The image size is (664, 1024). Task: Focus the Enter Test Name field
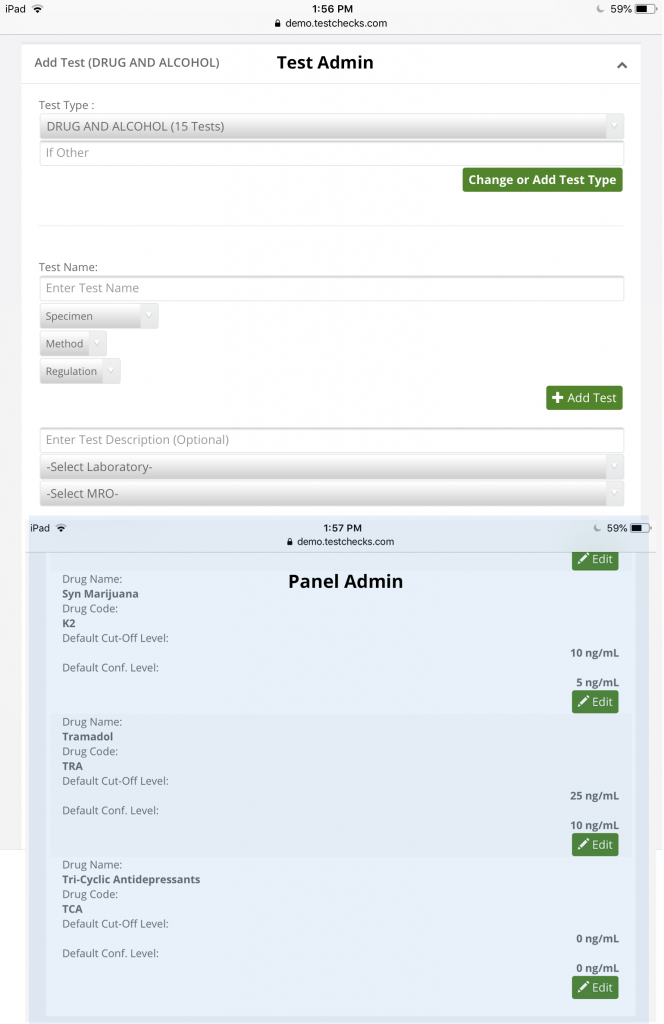[331, 288]
